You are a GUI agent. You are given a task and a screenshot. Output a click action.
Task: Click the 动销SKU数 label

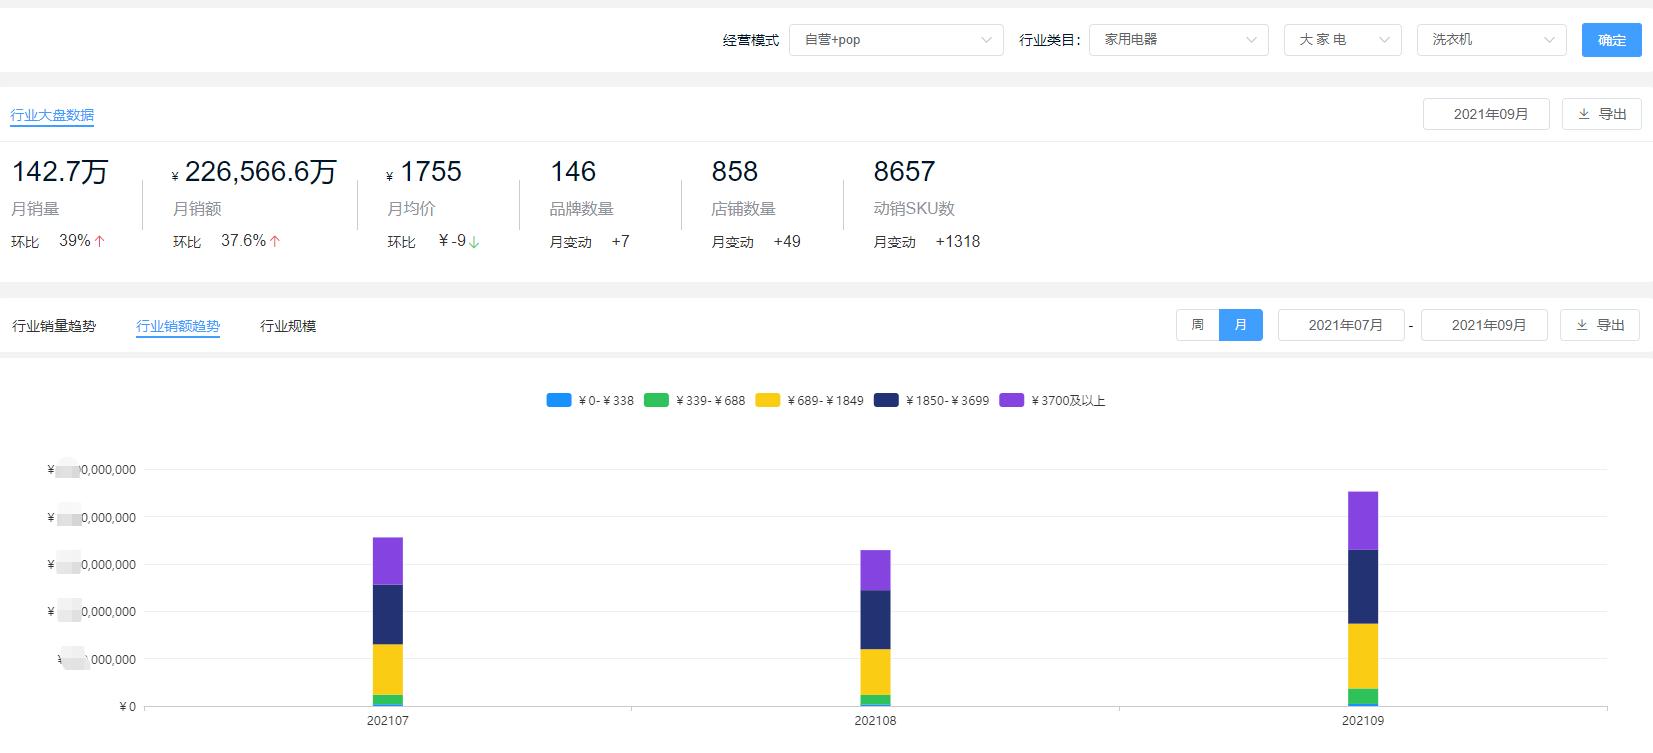(x=914, y=209)
